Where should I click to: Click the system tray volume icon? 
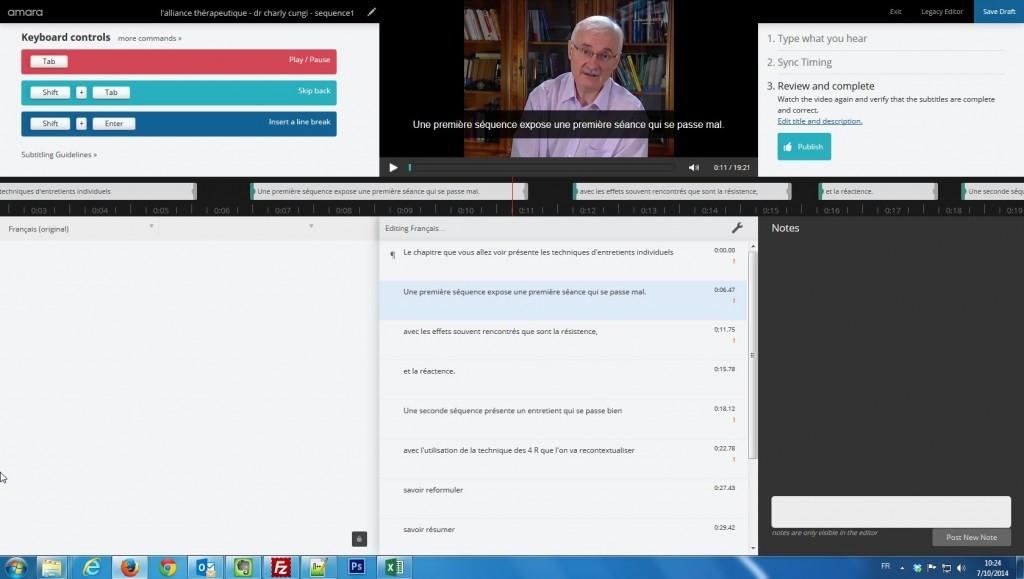click(961, 568)
